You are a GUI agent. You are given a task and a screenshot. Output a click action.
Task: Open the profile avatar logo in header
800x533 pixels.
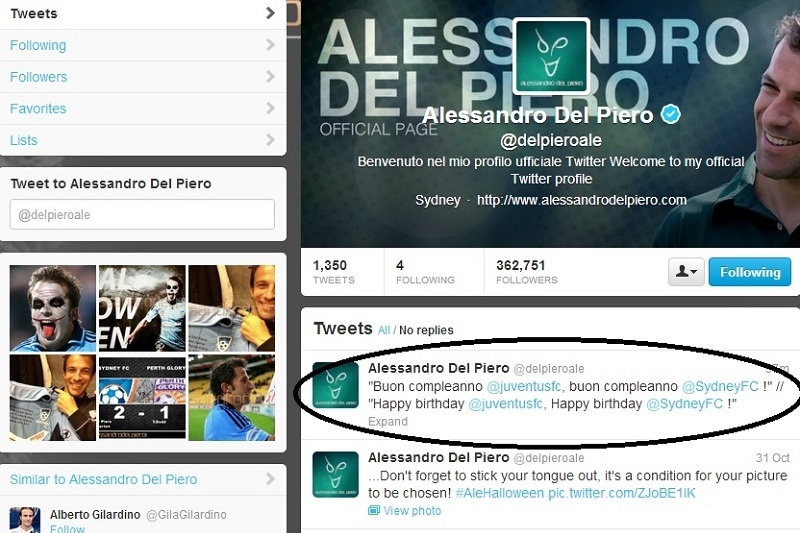551,56
